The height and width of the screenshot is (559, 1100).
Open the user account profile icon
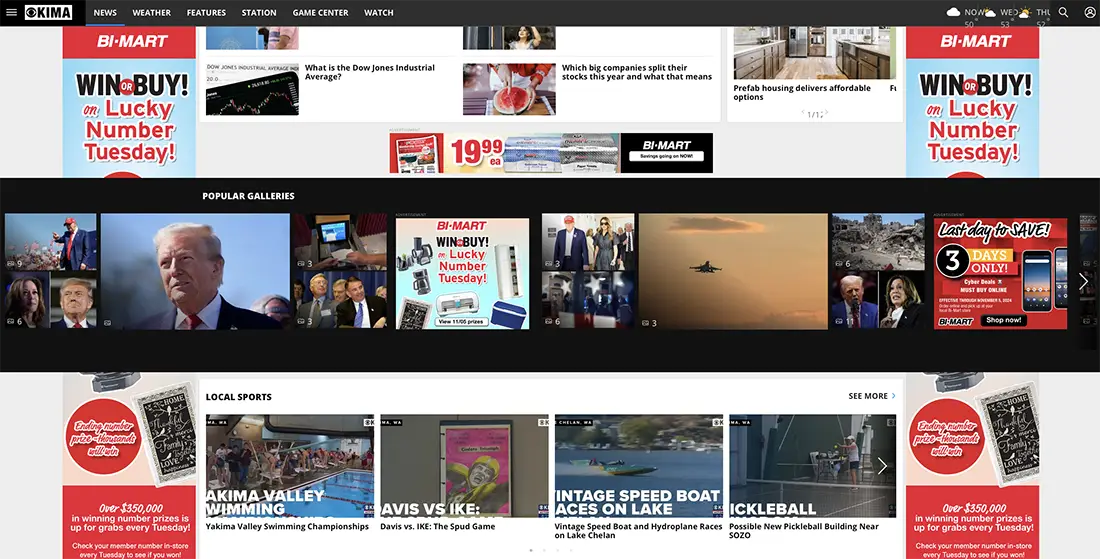point(1089,12)
